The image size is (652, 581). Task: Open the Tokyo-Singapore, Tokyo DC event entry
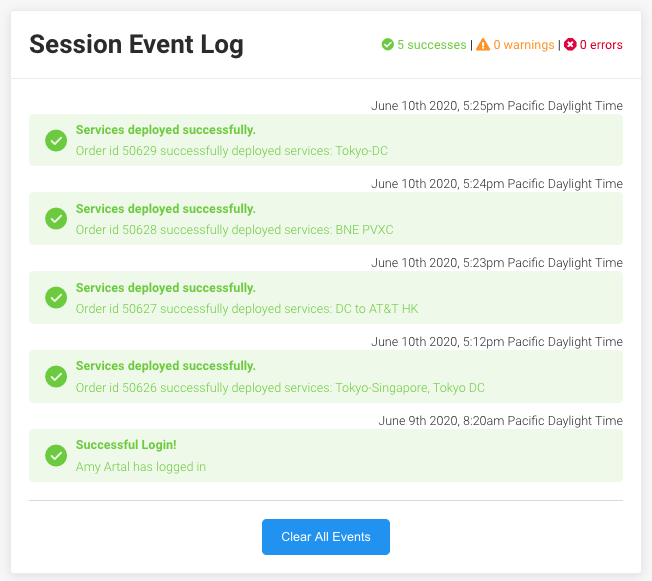[x=326, y=376]
